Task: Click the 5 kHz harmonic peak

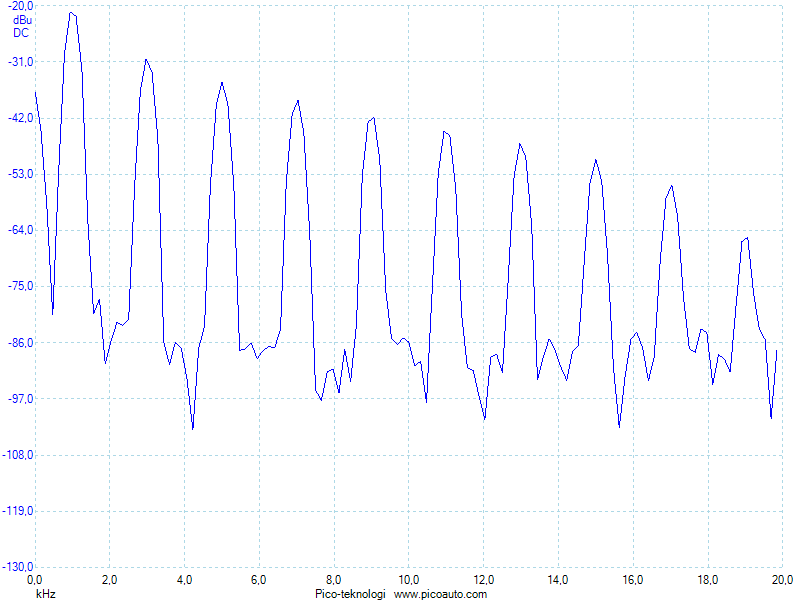Action: coord(222,83)
